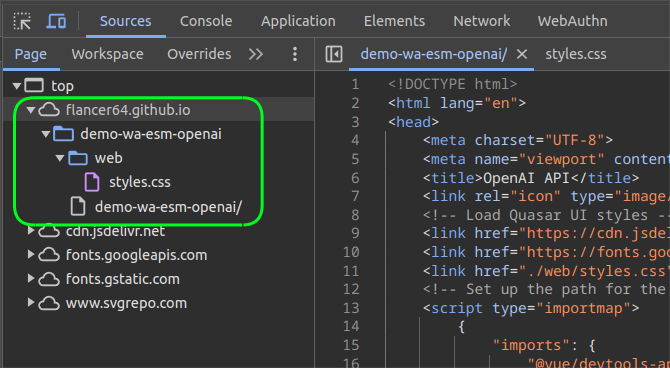The image size is (670, 368).
Task: Click the <meta charset="UTF-8"> code line
Action: (x=518, y=141)
